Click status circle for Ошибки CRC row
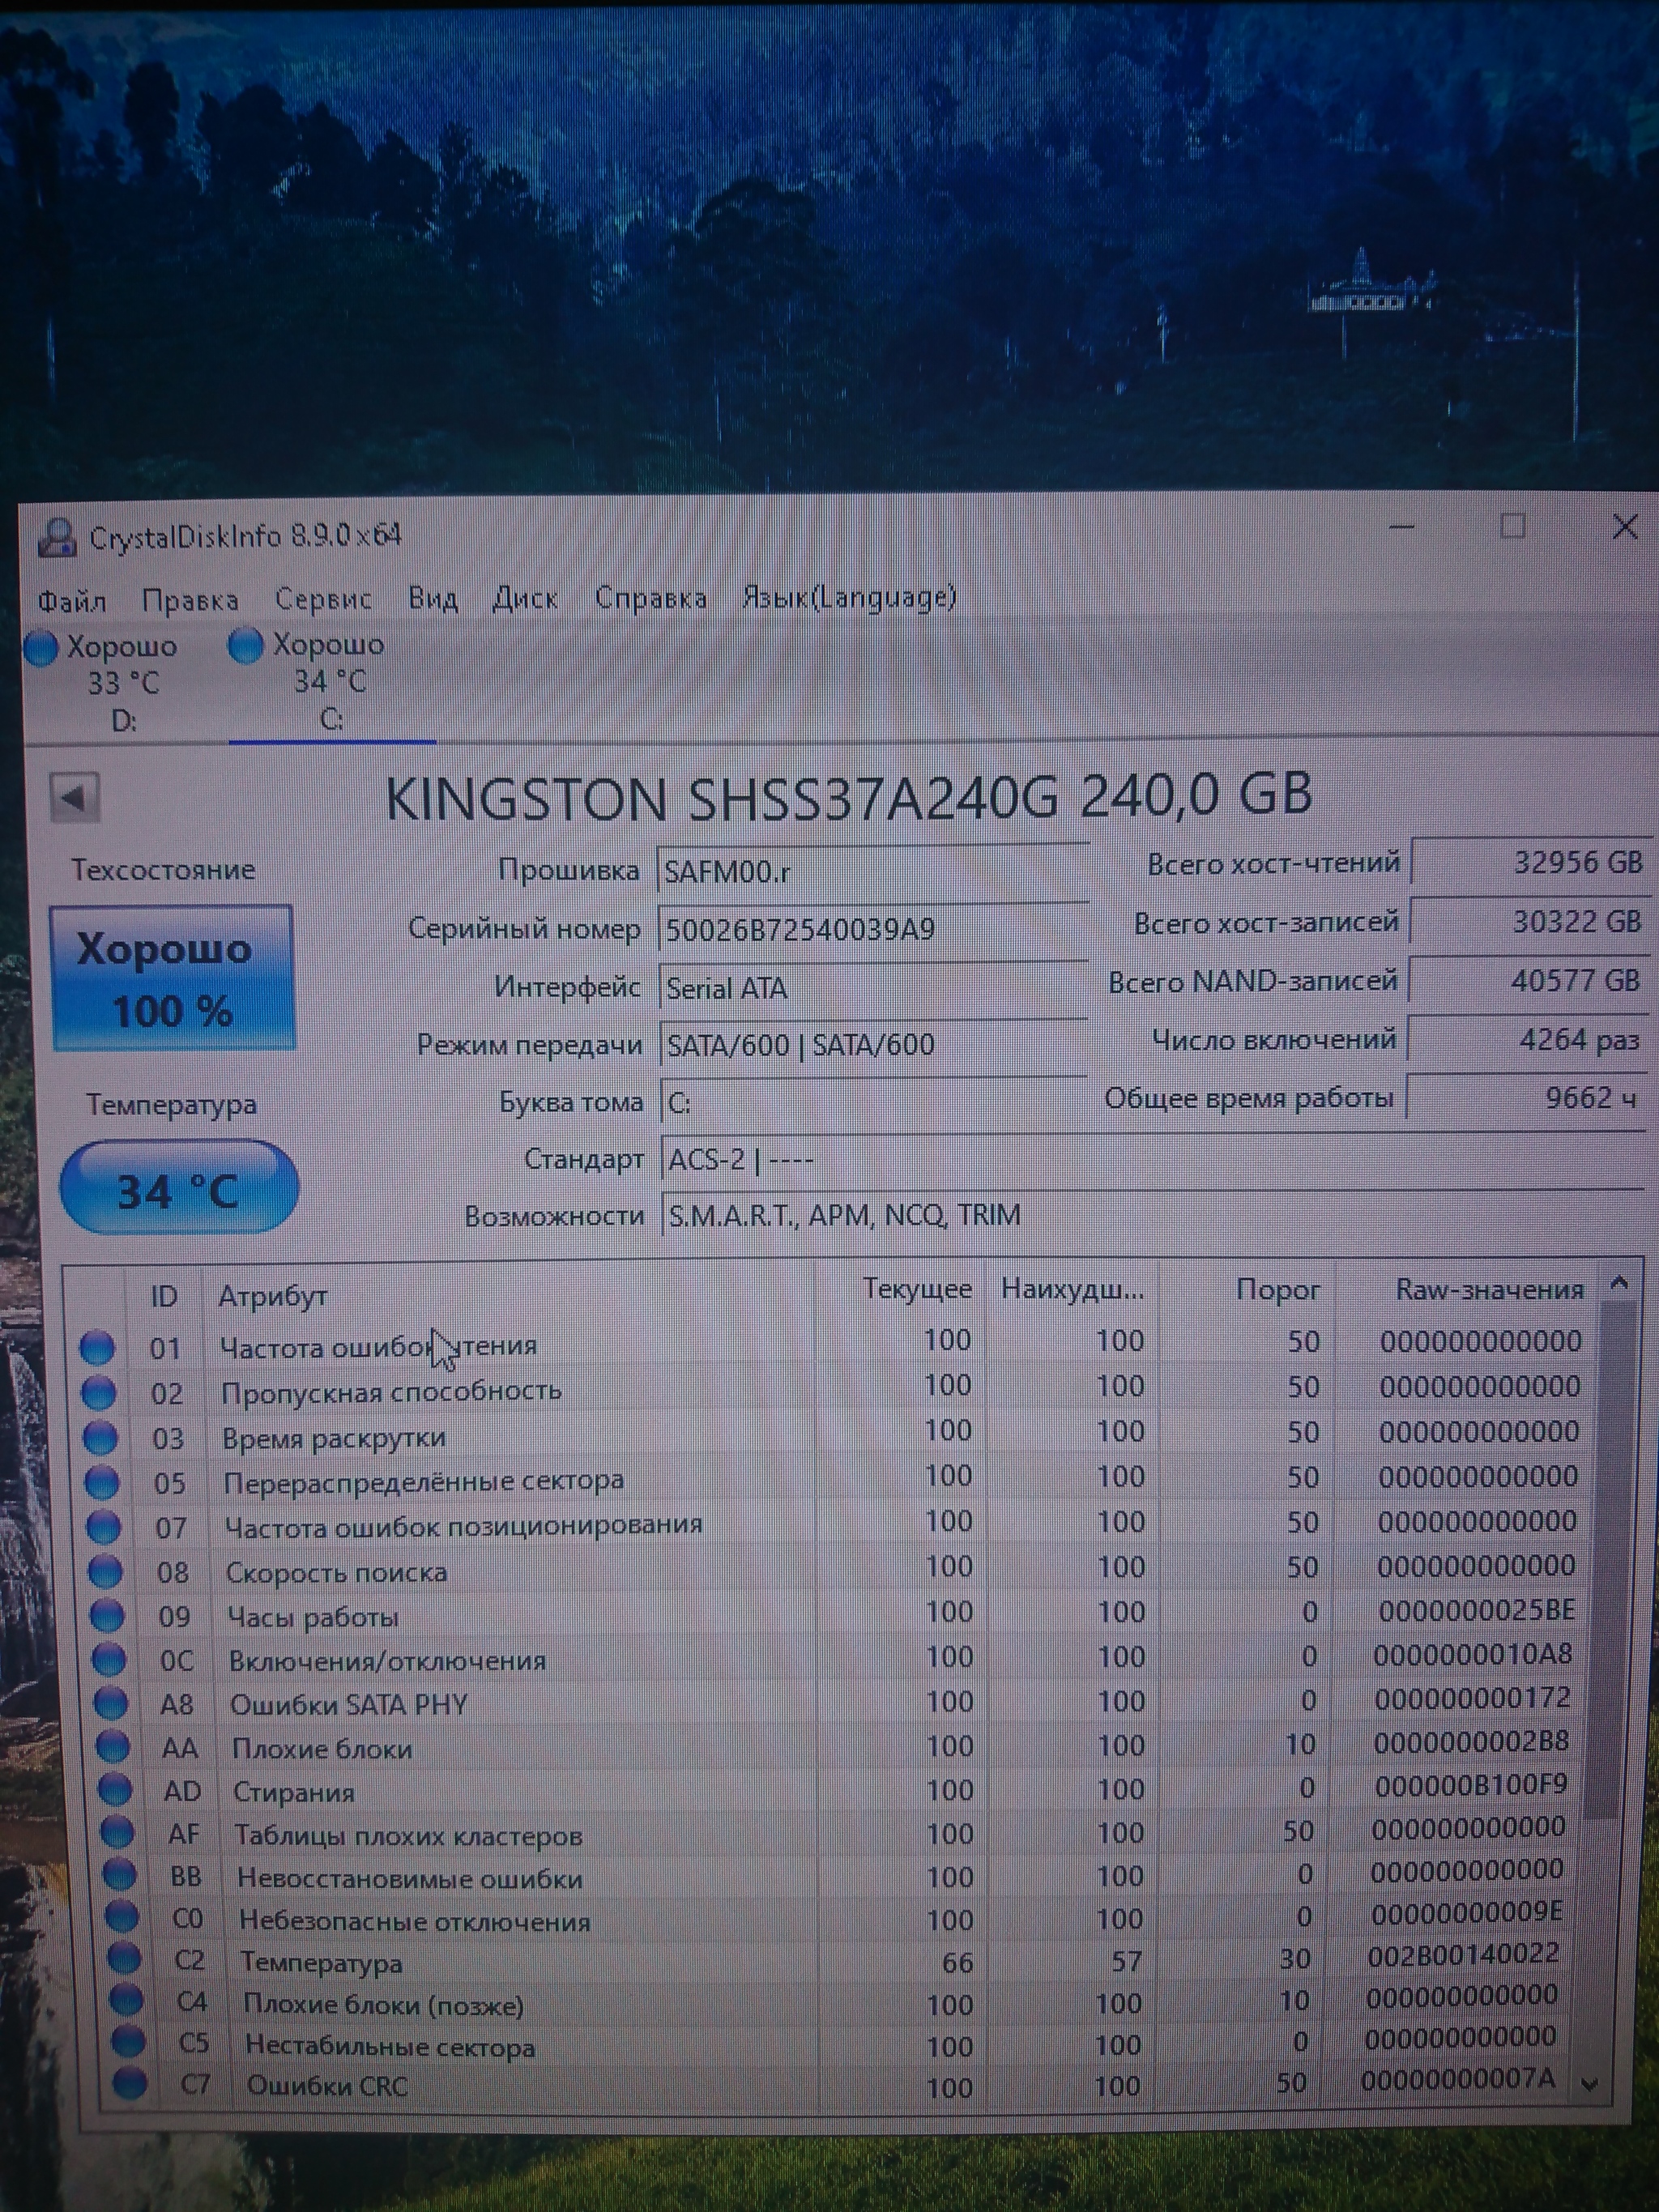This screenshot has width=1659, height=2212. (129, 2084)
